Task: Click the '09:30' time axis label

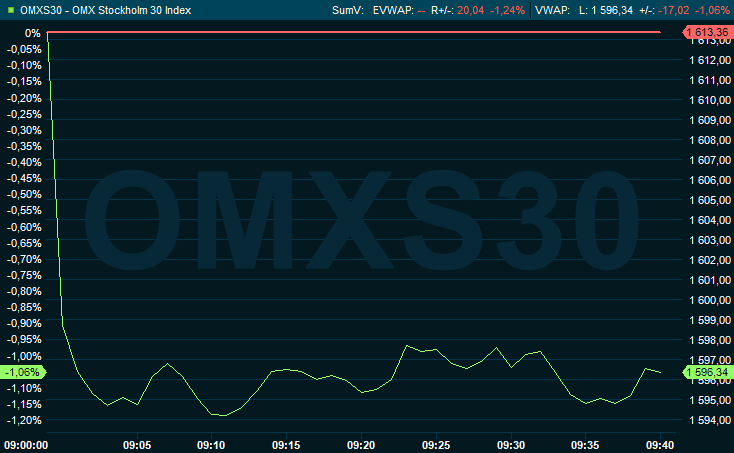Action: [511, 445]
